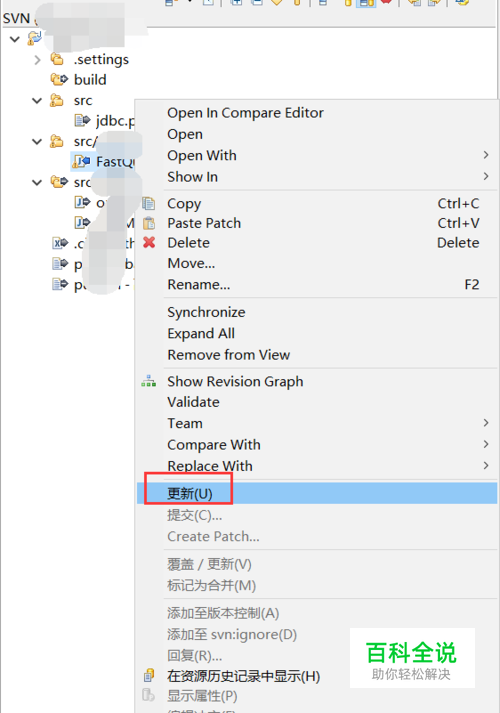The image size is (500, 713).
Task: Open the Team submenu
Action: [317, 423]
